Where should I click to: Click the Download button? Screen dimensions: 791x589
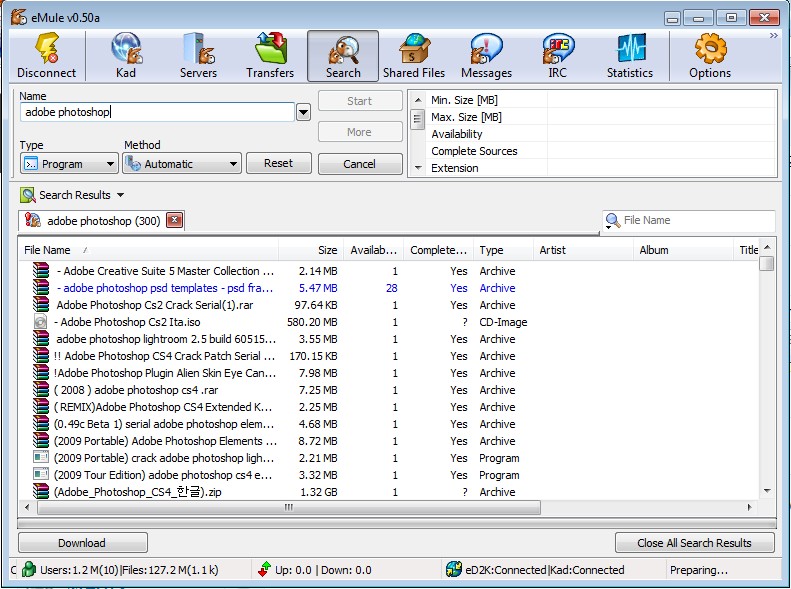(82, 543)
